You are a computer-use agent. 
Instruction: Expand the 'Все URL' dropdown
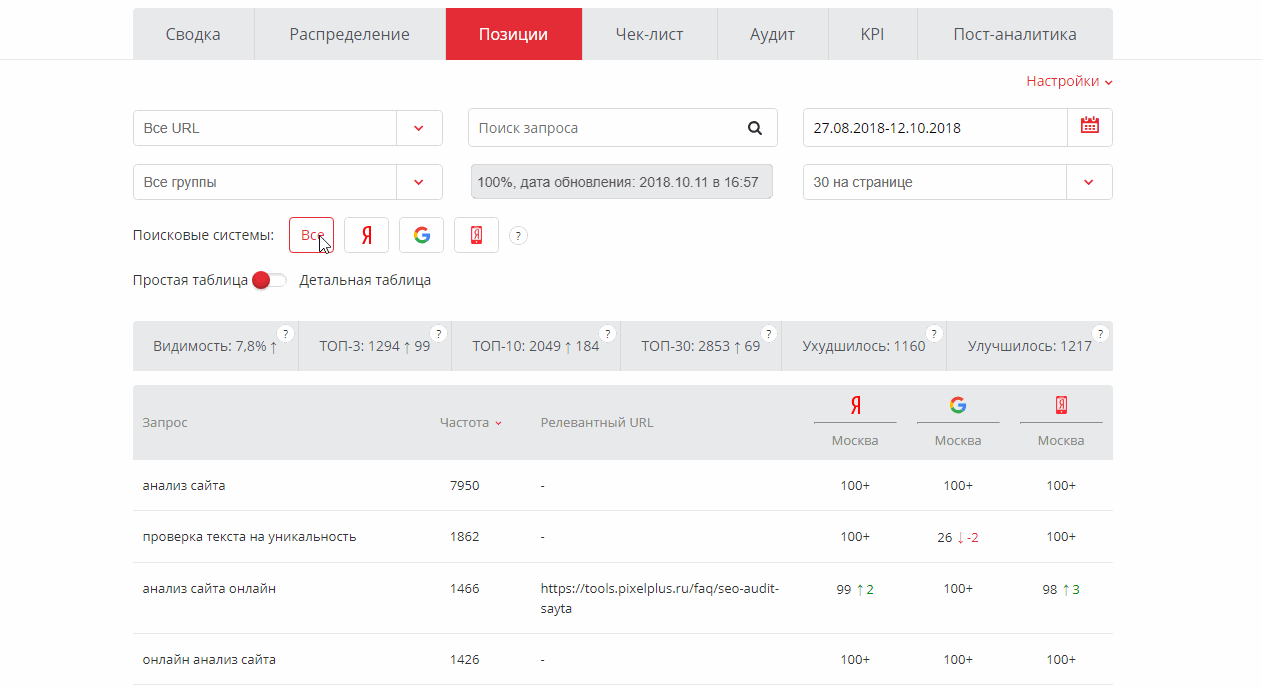click(x=419, y=128)
